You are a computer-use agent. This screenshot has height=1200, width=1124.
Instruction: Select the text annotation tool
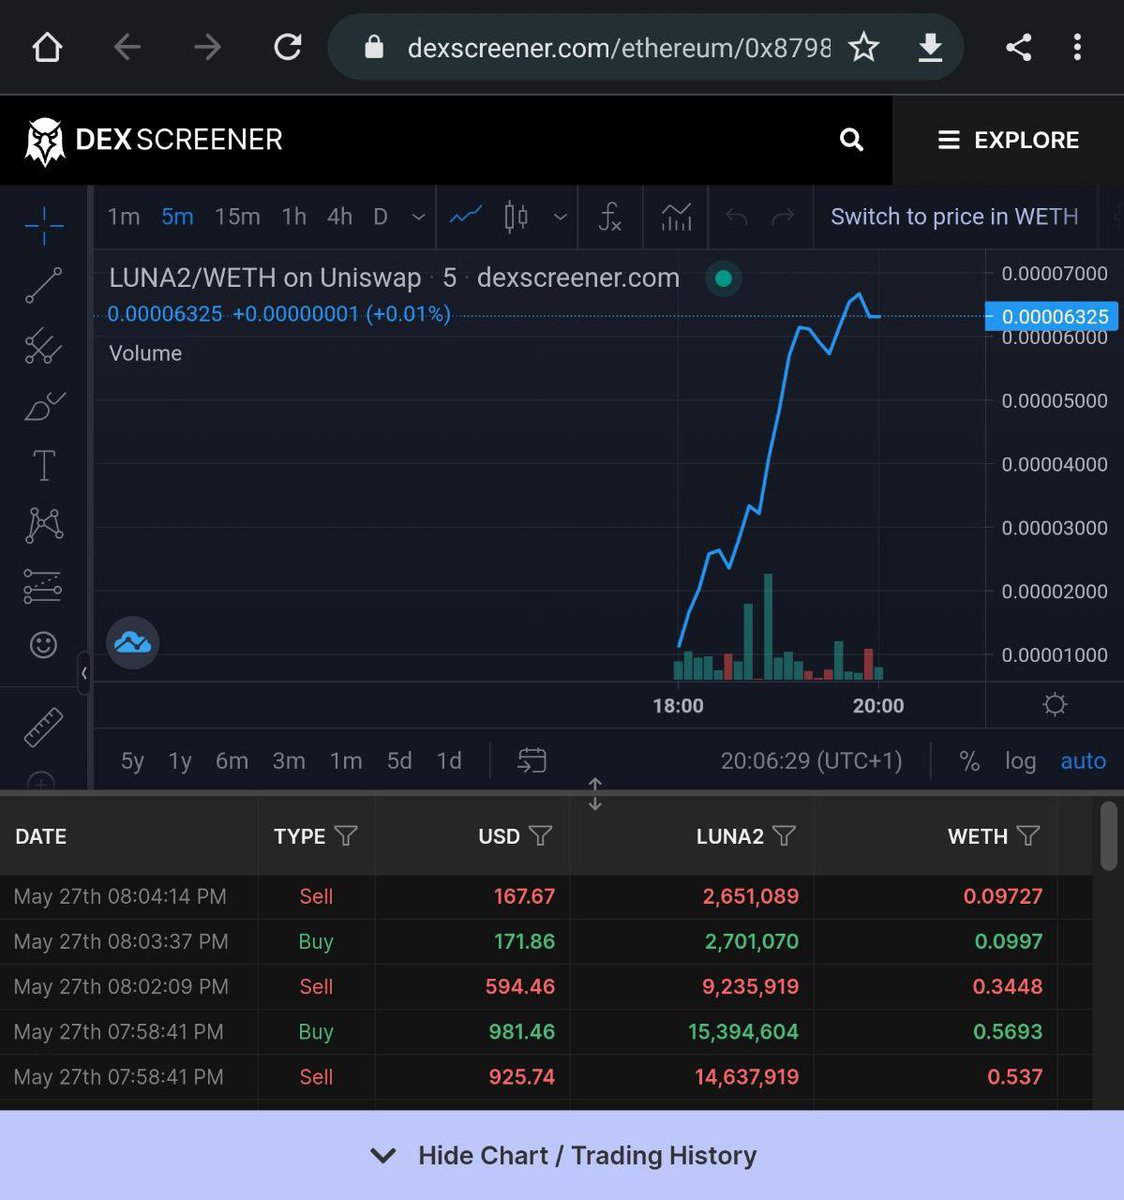pos(44,466)
